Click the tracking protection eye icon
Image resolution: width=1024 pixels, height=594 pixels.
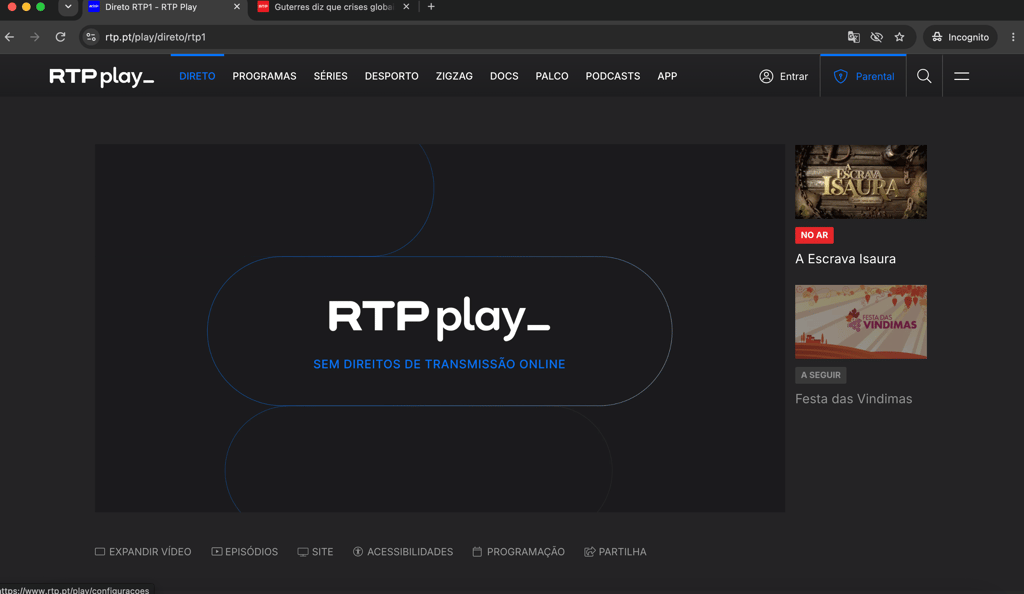coord(876,37)
